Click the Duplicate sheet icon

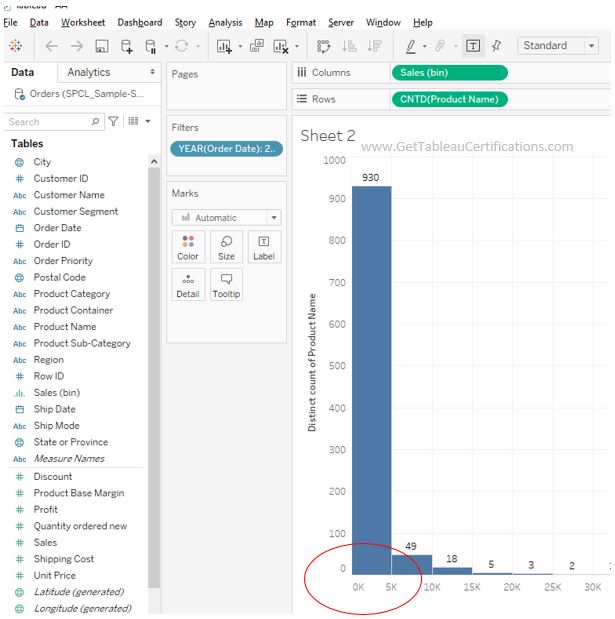(257, 46)
